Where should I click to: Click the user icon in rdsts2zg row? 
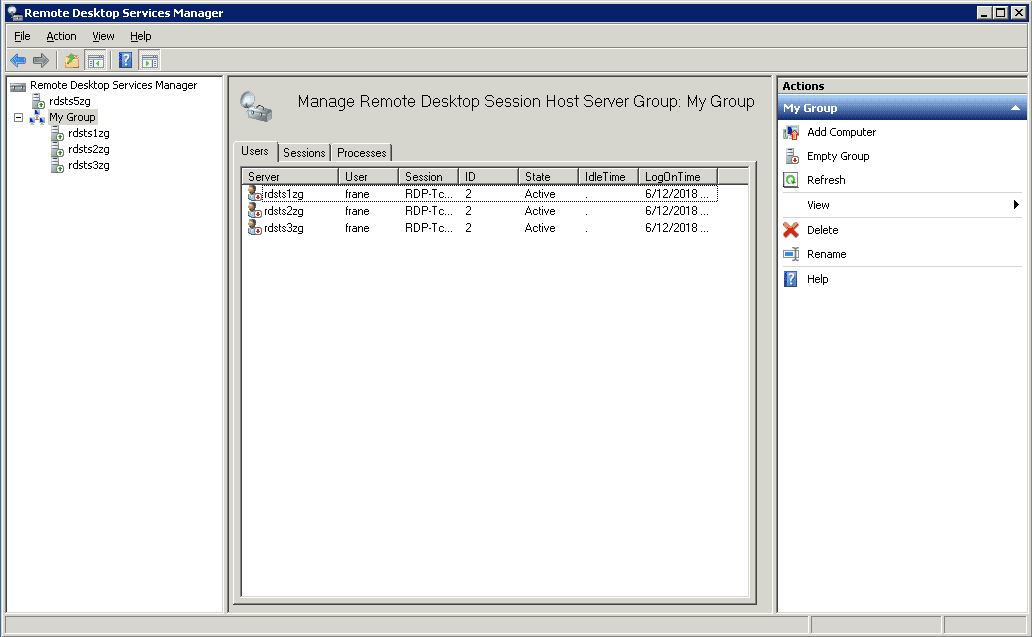pos(255,211)
